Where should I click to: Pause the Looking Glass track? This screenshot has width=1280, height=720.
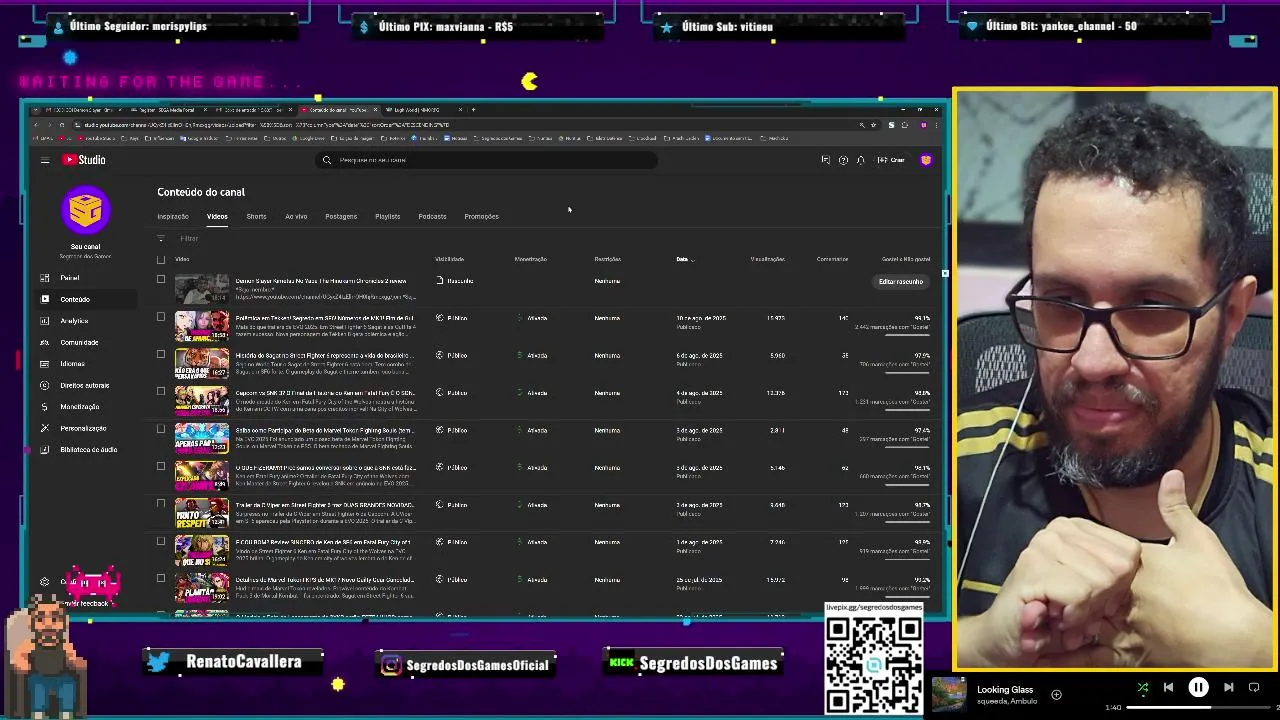(x=1198, y=687)
